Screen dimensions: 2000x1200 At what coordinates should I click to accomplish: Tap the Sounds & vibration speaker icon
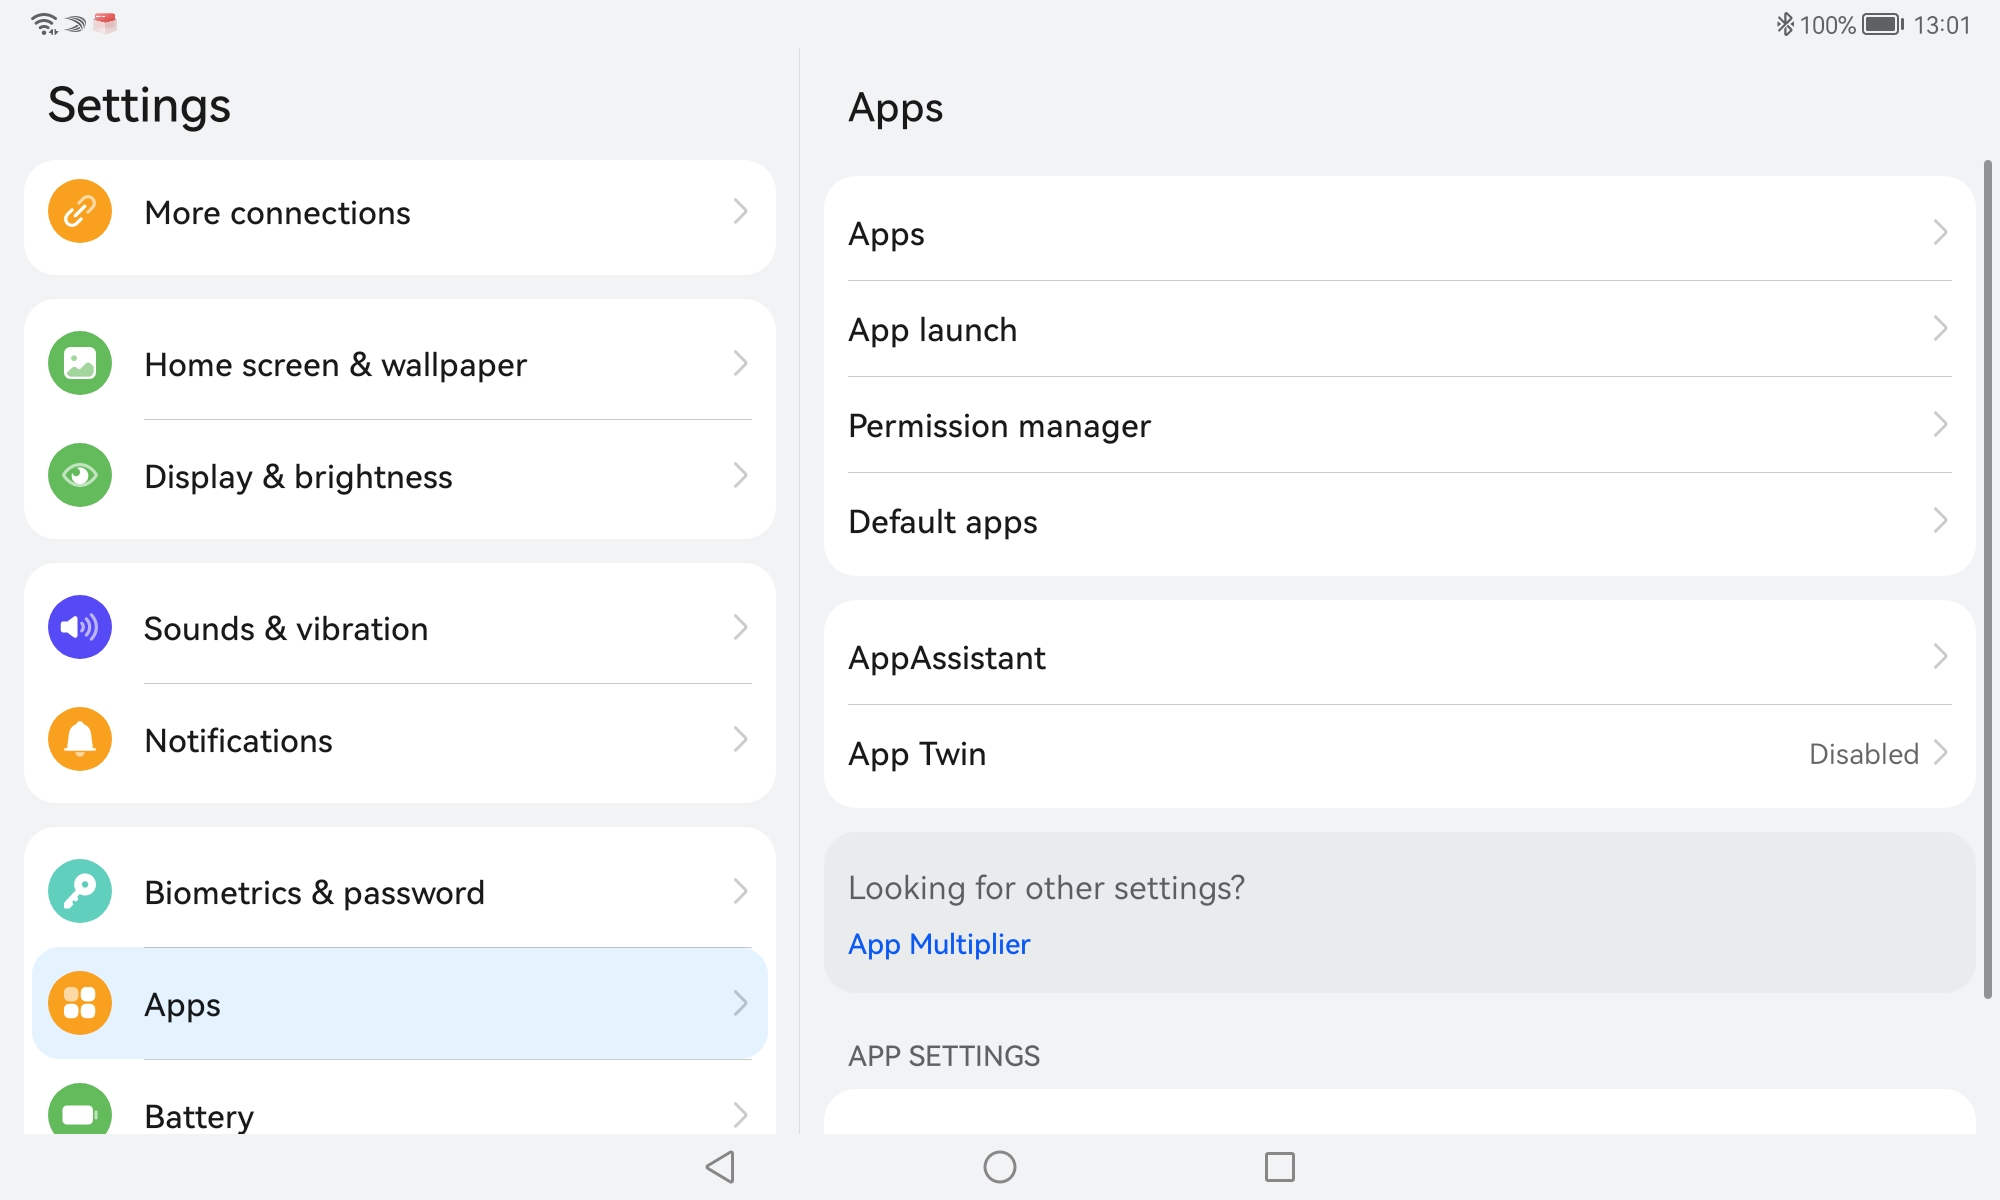click(x=80, y=628)
